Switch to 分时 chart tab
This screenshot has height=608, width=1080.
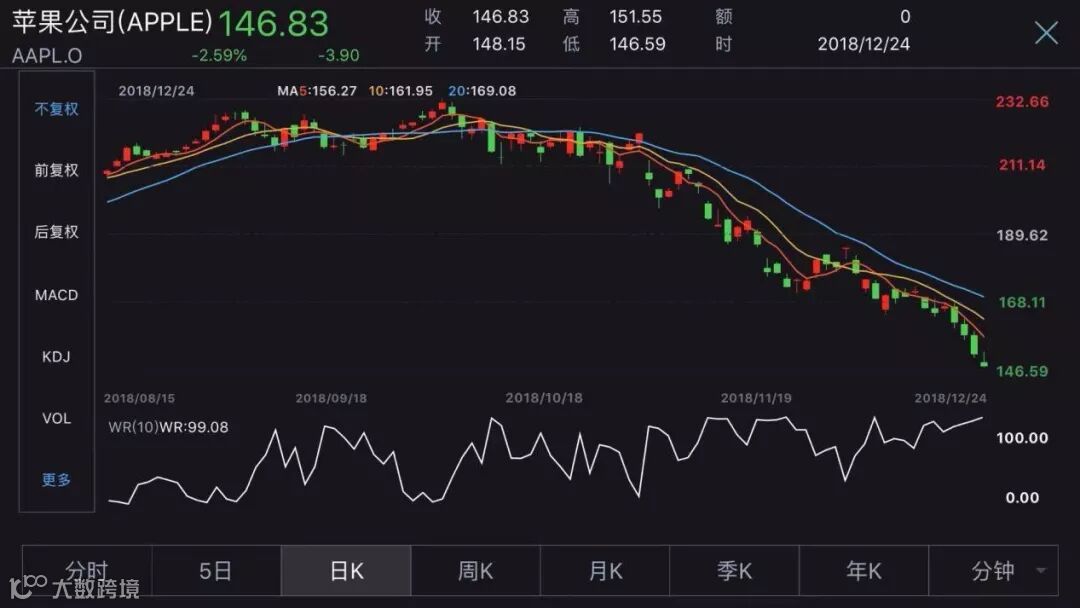pyautogui.click(x=87, y=571)
